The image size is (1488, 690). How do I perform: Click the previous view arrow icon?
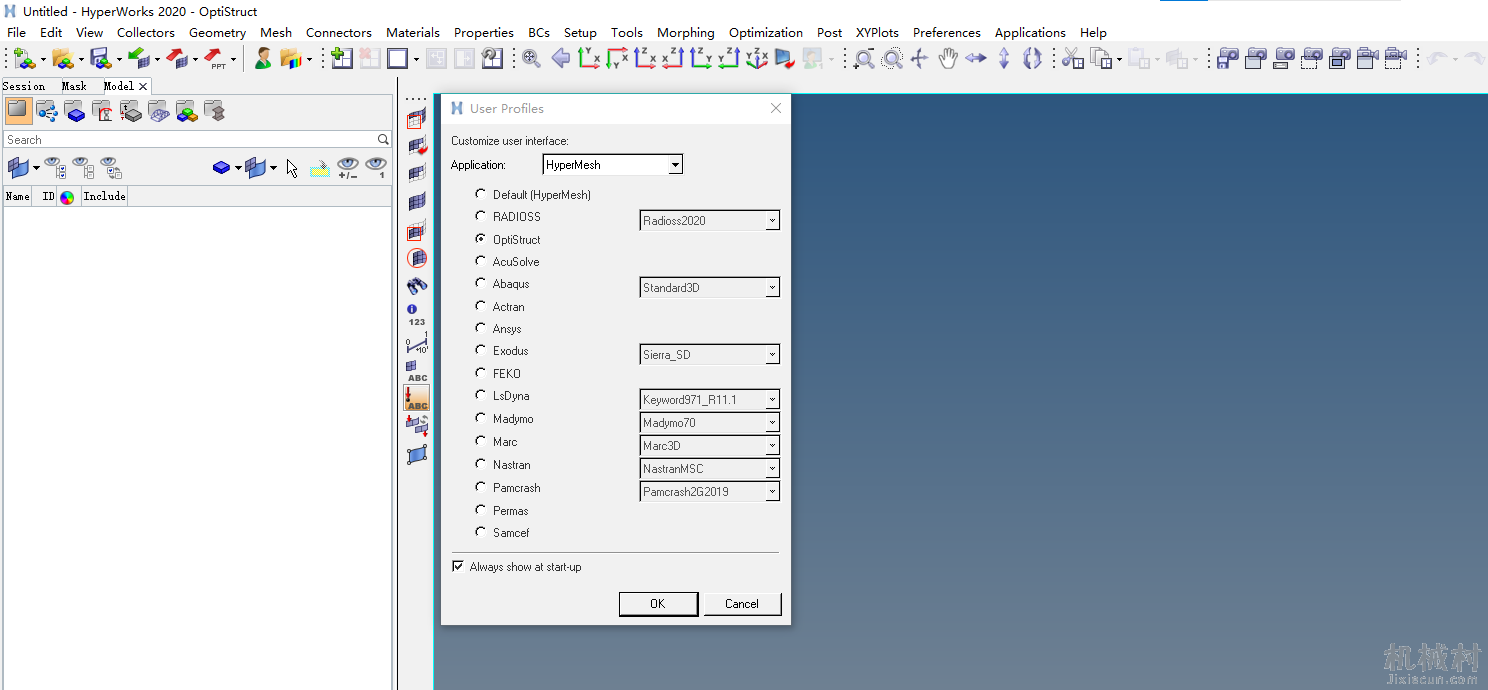point(561,59)
